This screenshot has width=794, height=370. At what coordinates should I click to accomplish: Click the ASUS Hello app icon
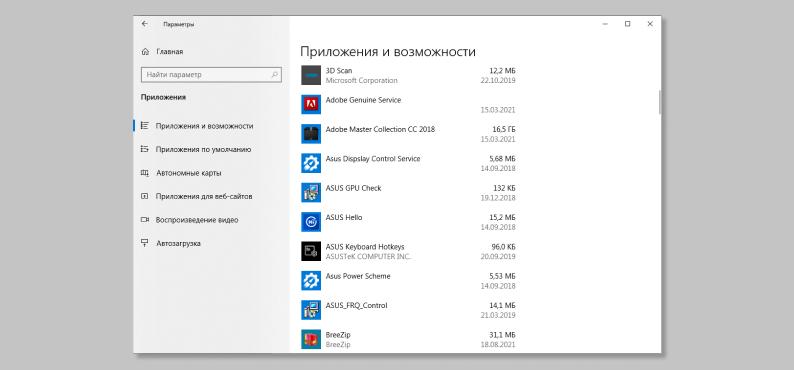point(311,222)
